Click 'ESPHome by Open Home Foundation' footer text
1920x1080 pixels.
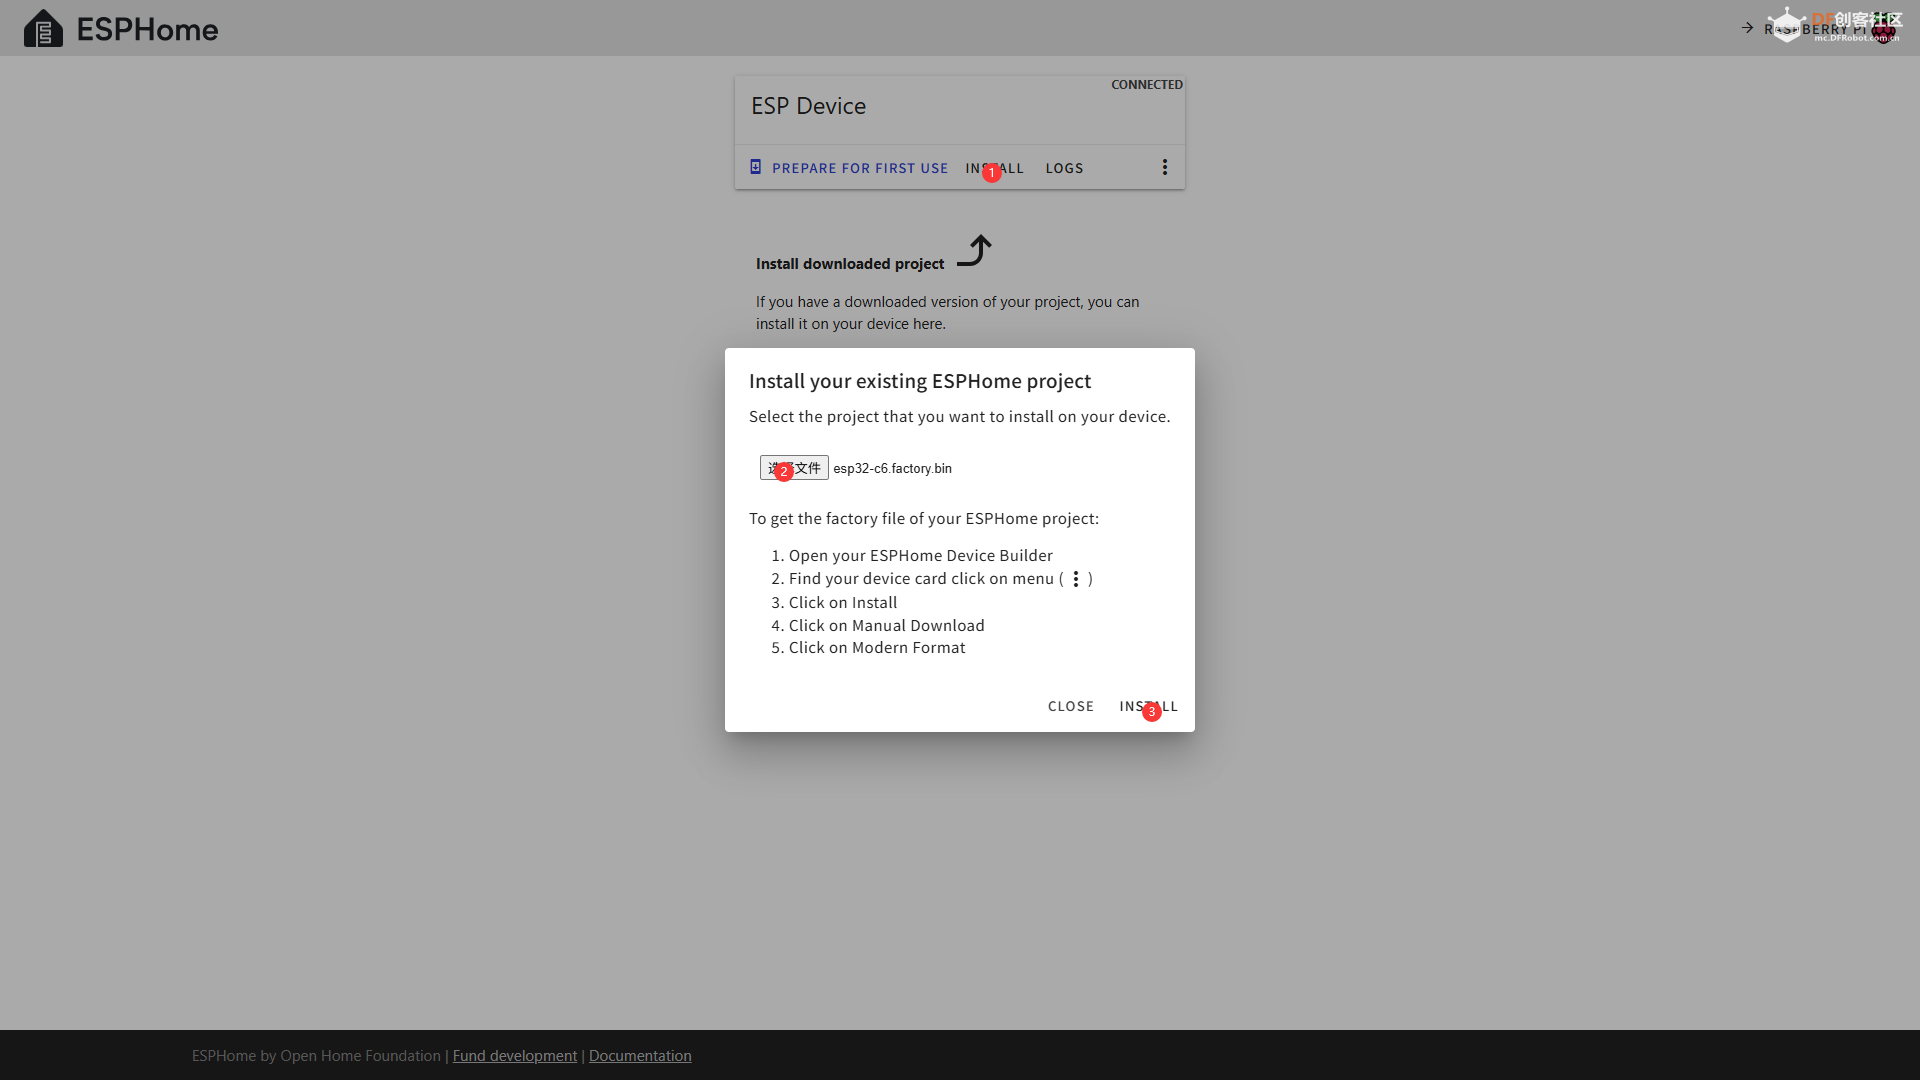click(x=316, y=1056)
